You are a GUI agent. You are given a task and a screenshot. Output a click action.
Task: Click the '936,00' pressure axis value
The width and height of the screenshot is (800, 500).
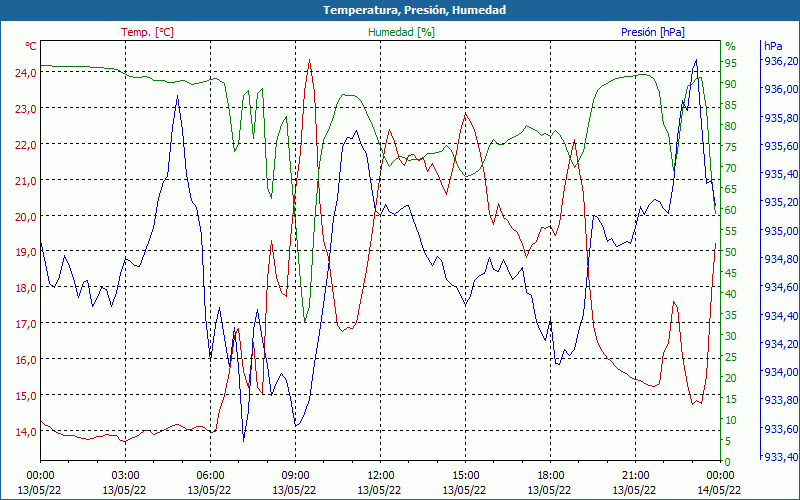(x=779, y=89)
